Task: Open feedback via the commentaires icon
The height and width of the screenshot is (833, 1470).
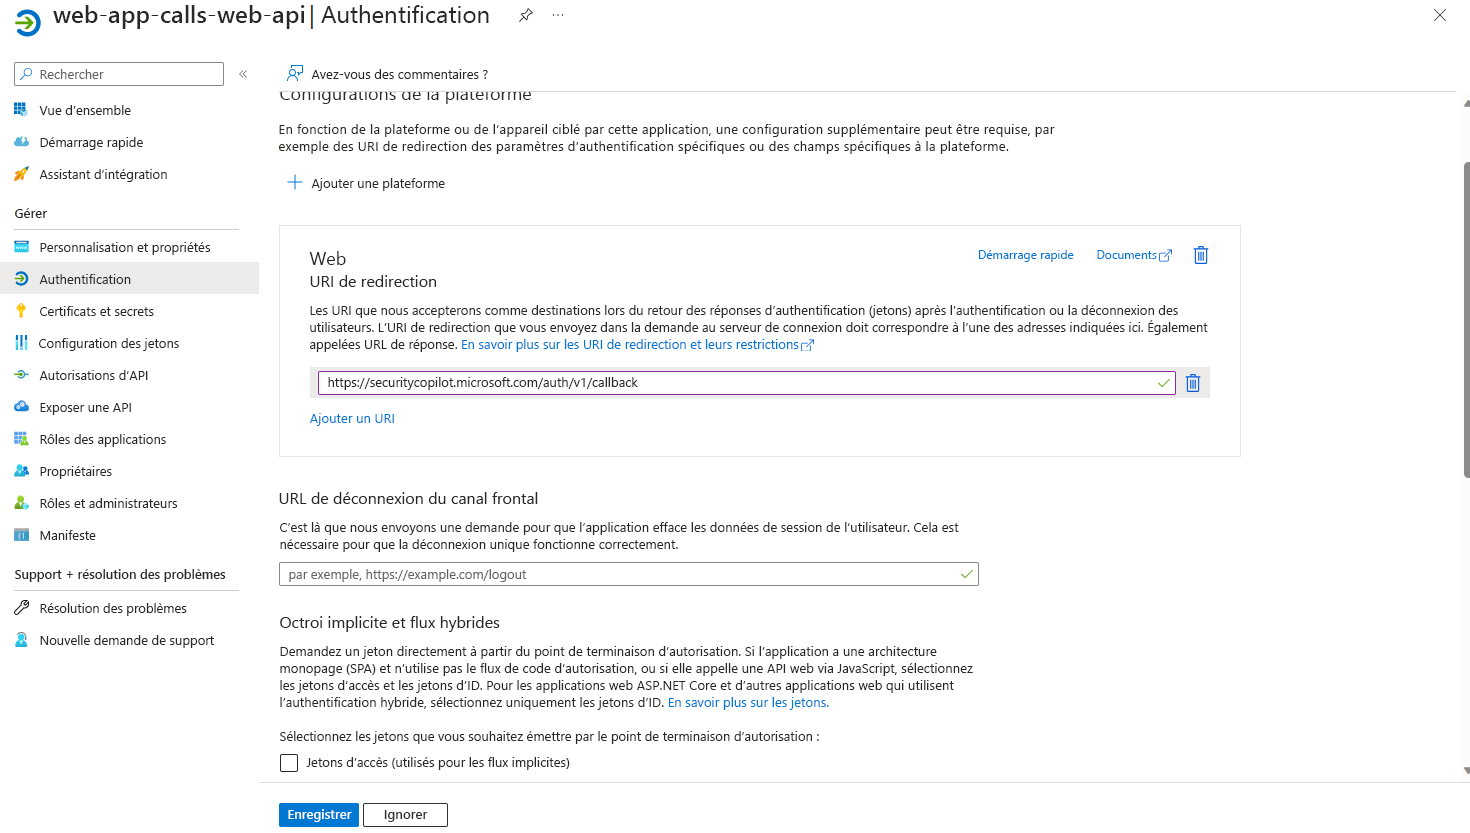Action: tap(295, 73)
